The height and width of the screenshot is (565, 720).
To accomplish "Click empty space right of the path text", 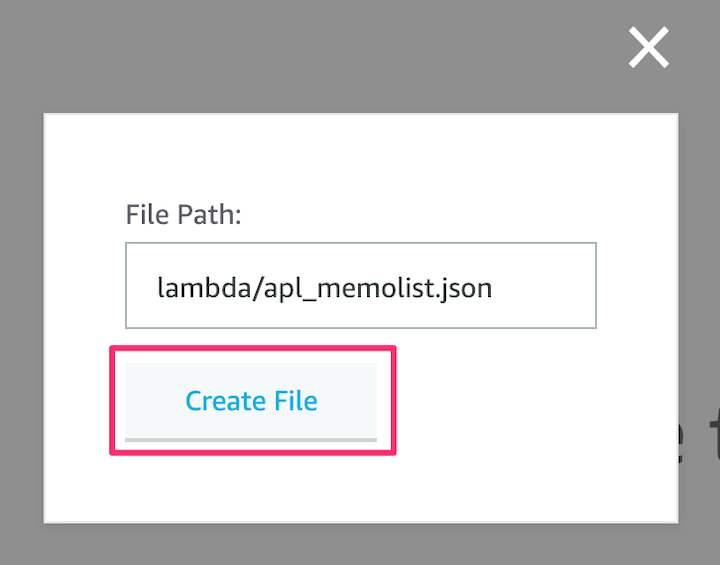I will pyautogui.click(x=544, y=286).
